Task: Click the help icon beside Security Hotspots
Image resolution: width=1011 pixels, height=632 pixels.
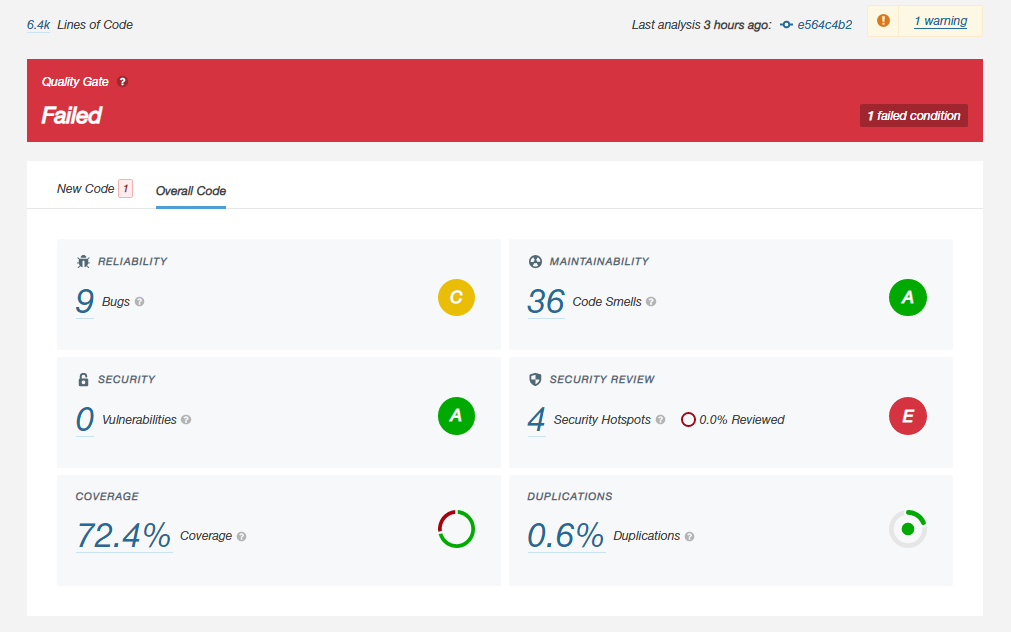Action: pos(660,420)
